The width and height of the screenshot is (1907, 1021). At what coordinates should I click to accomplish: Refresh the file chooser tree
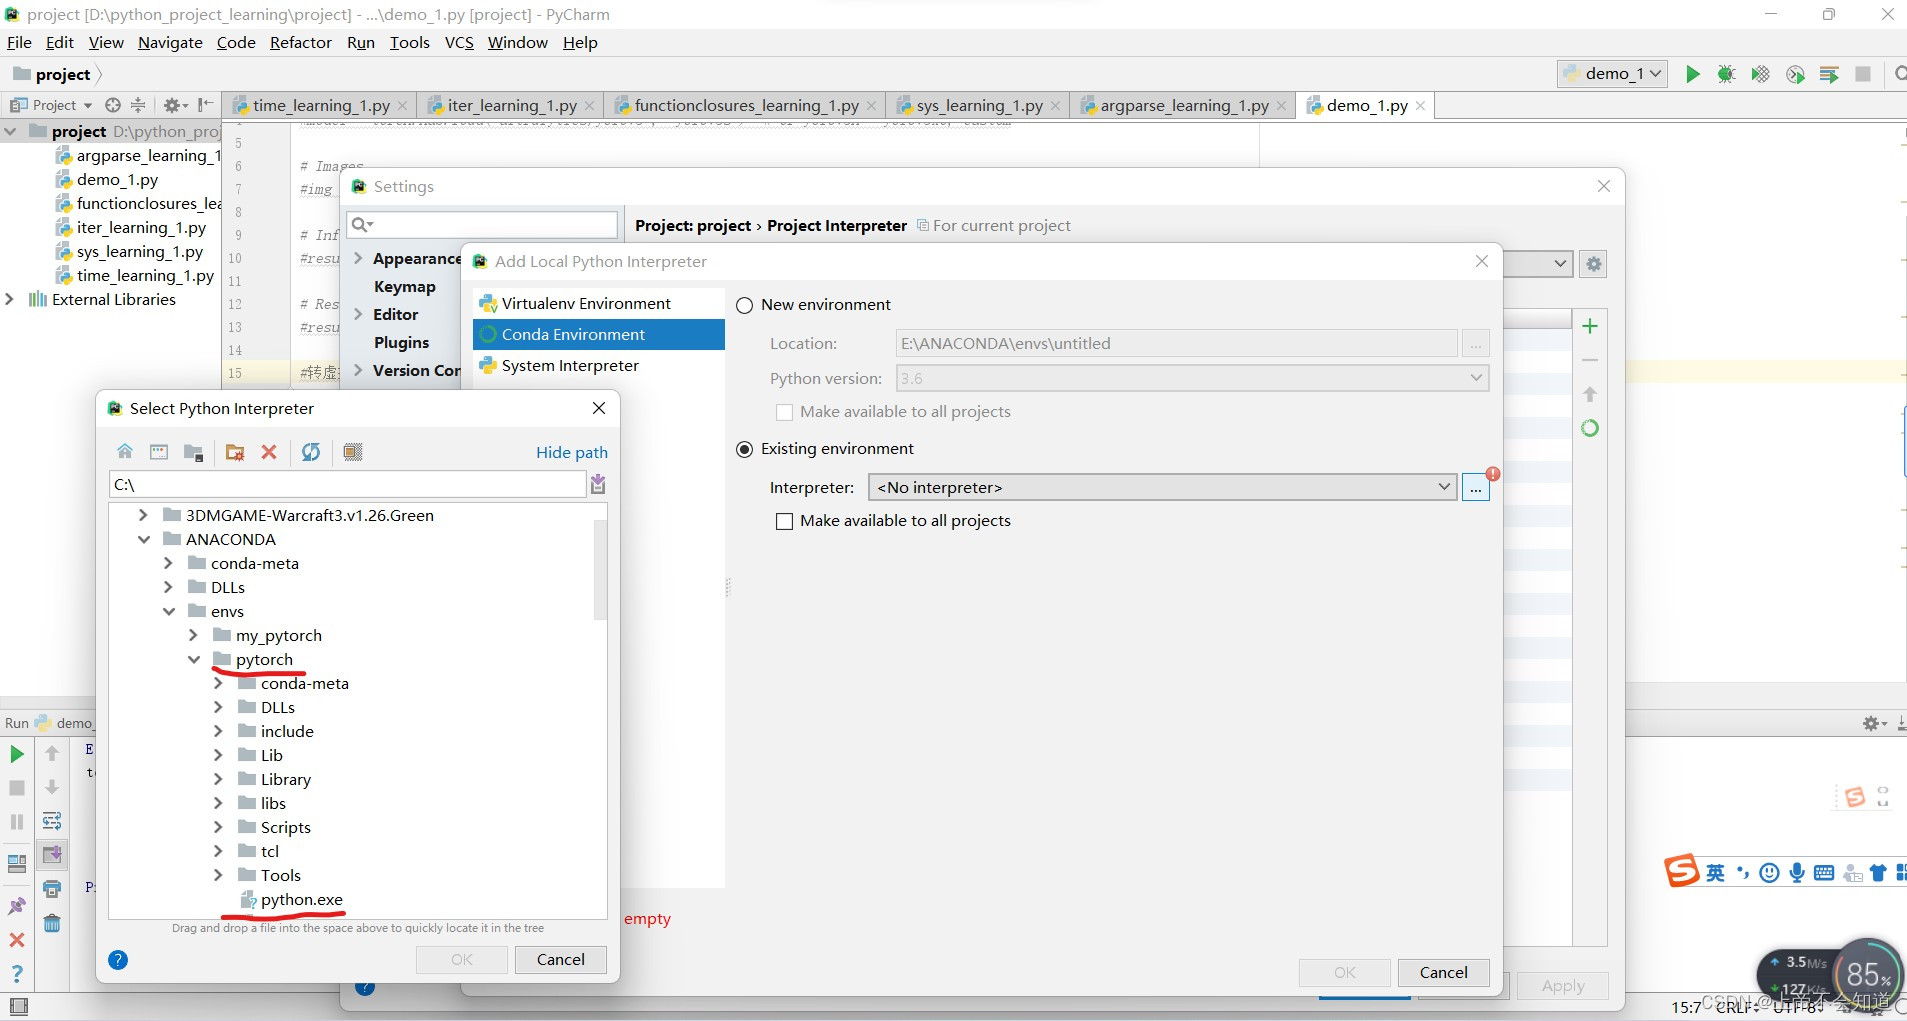(x=311, y=452)
